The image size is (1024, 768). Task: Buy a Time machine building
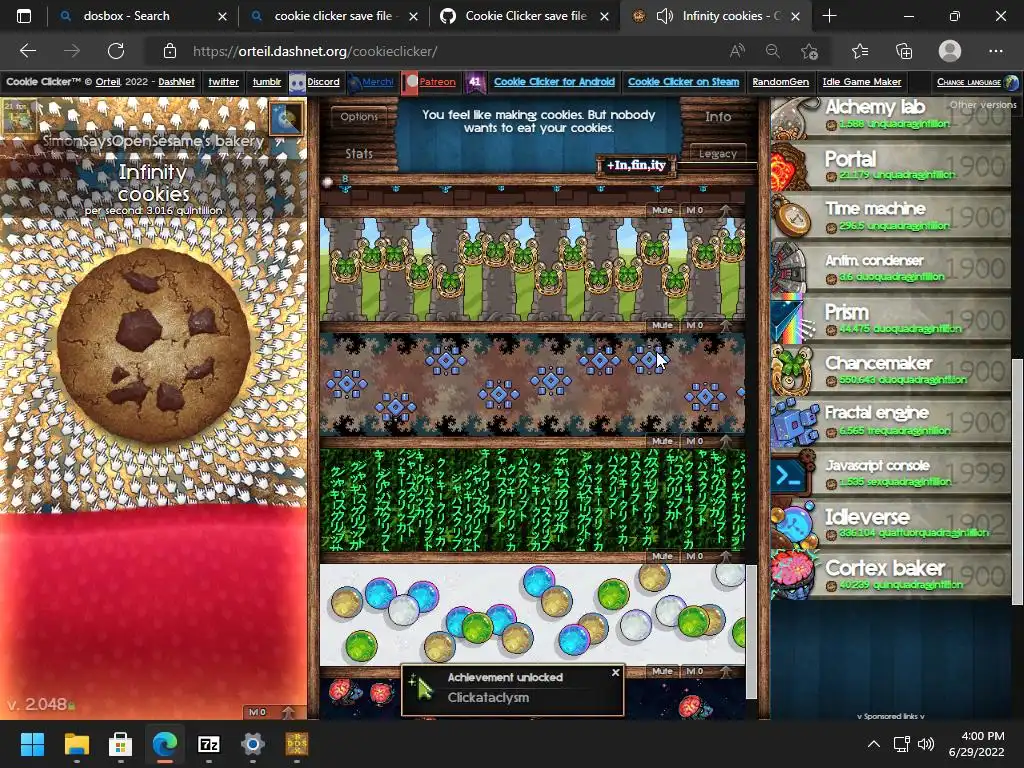pos(891,216)
